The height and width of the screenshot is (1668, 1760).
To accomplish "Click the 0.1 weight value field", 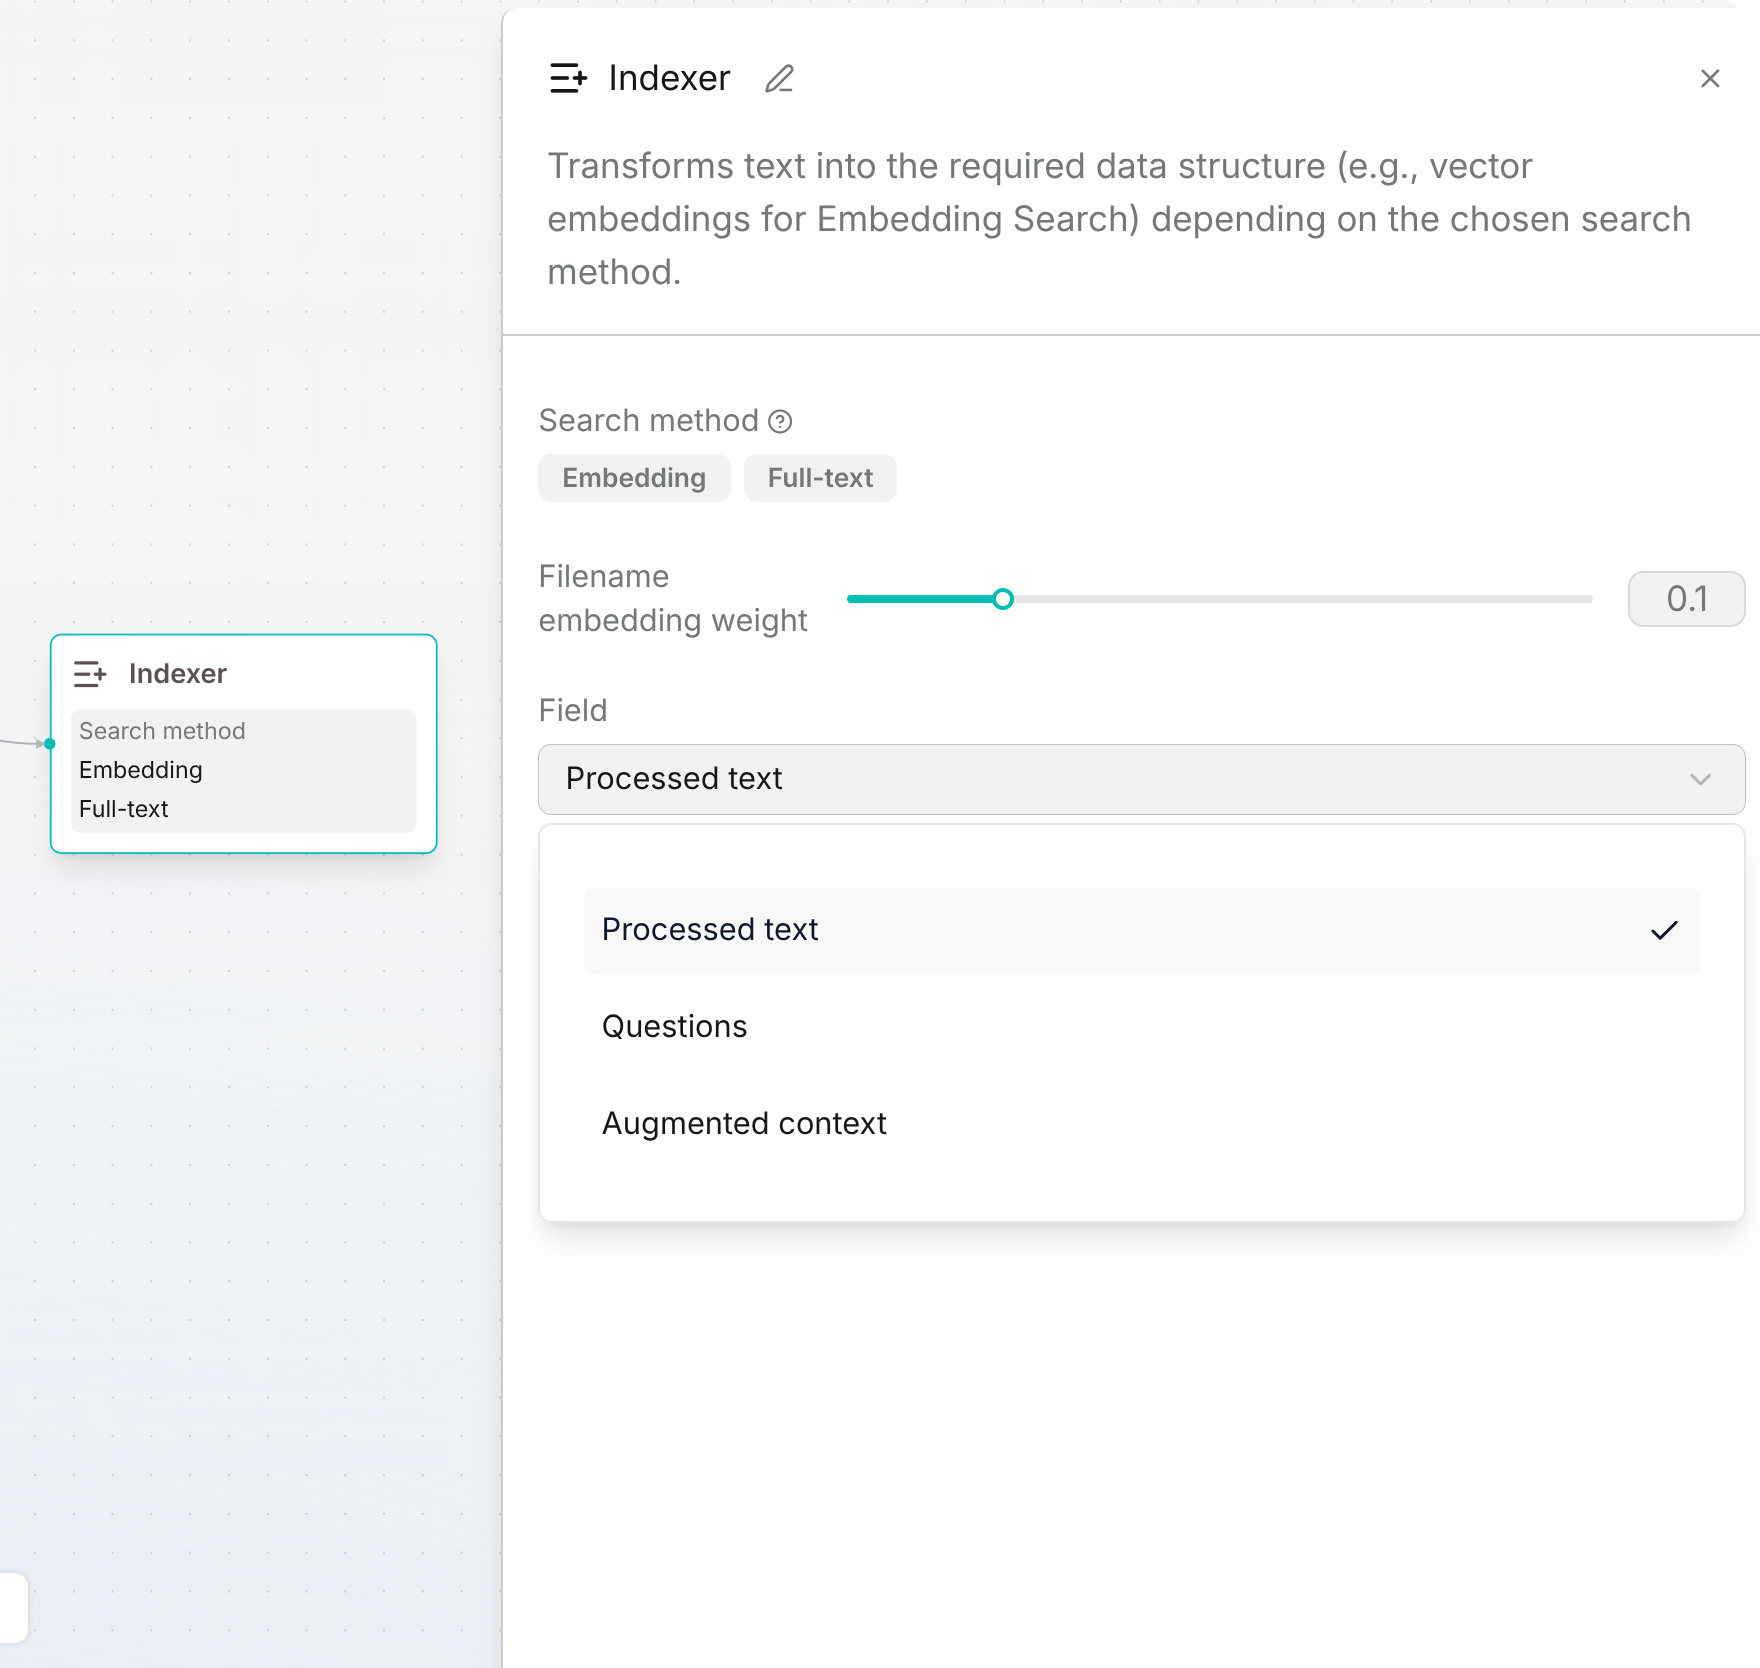I will (x=1686, y=599).
